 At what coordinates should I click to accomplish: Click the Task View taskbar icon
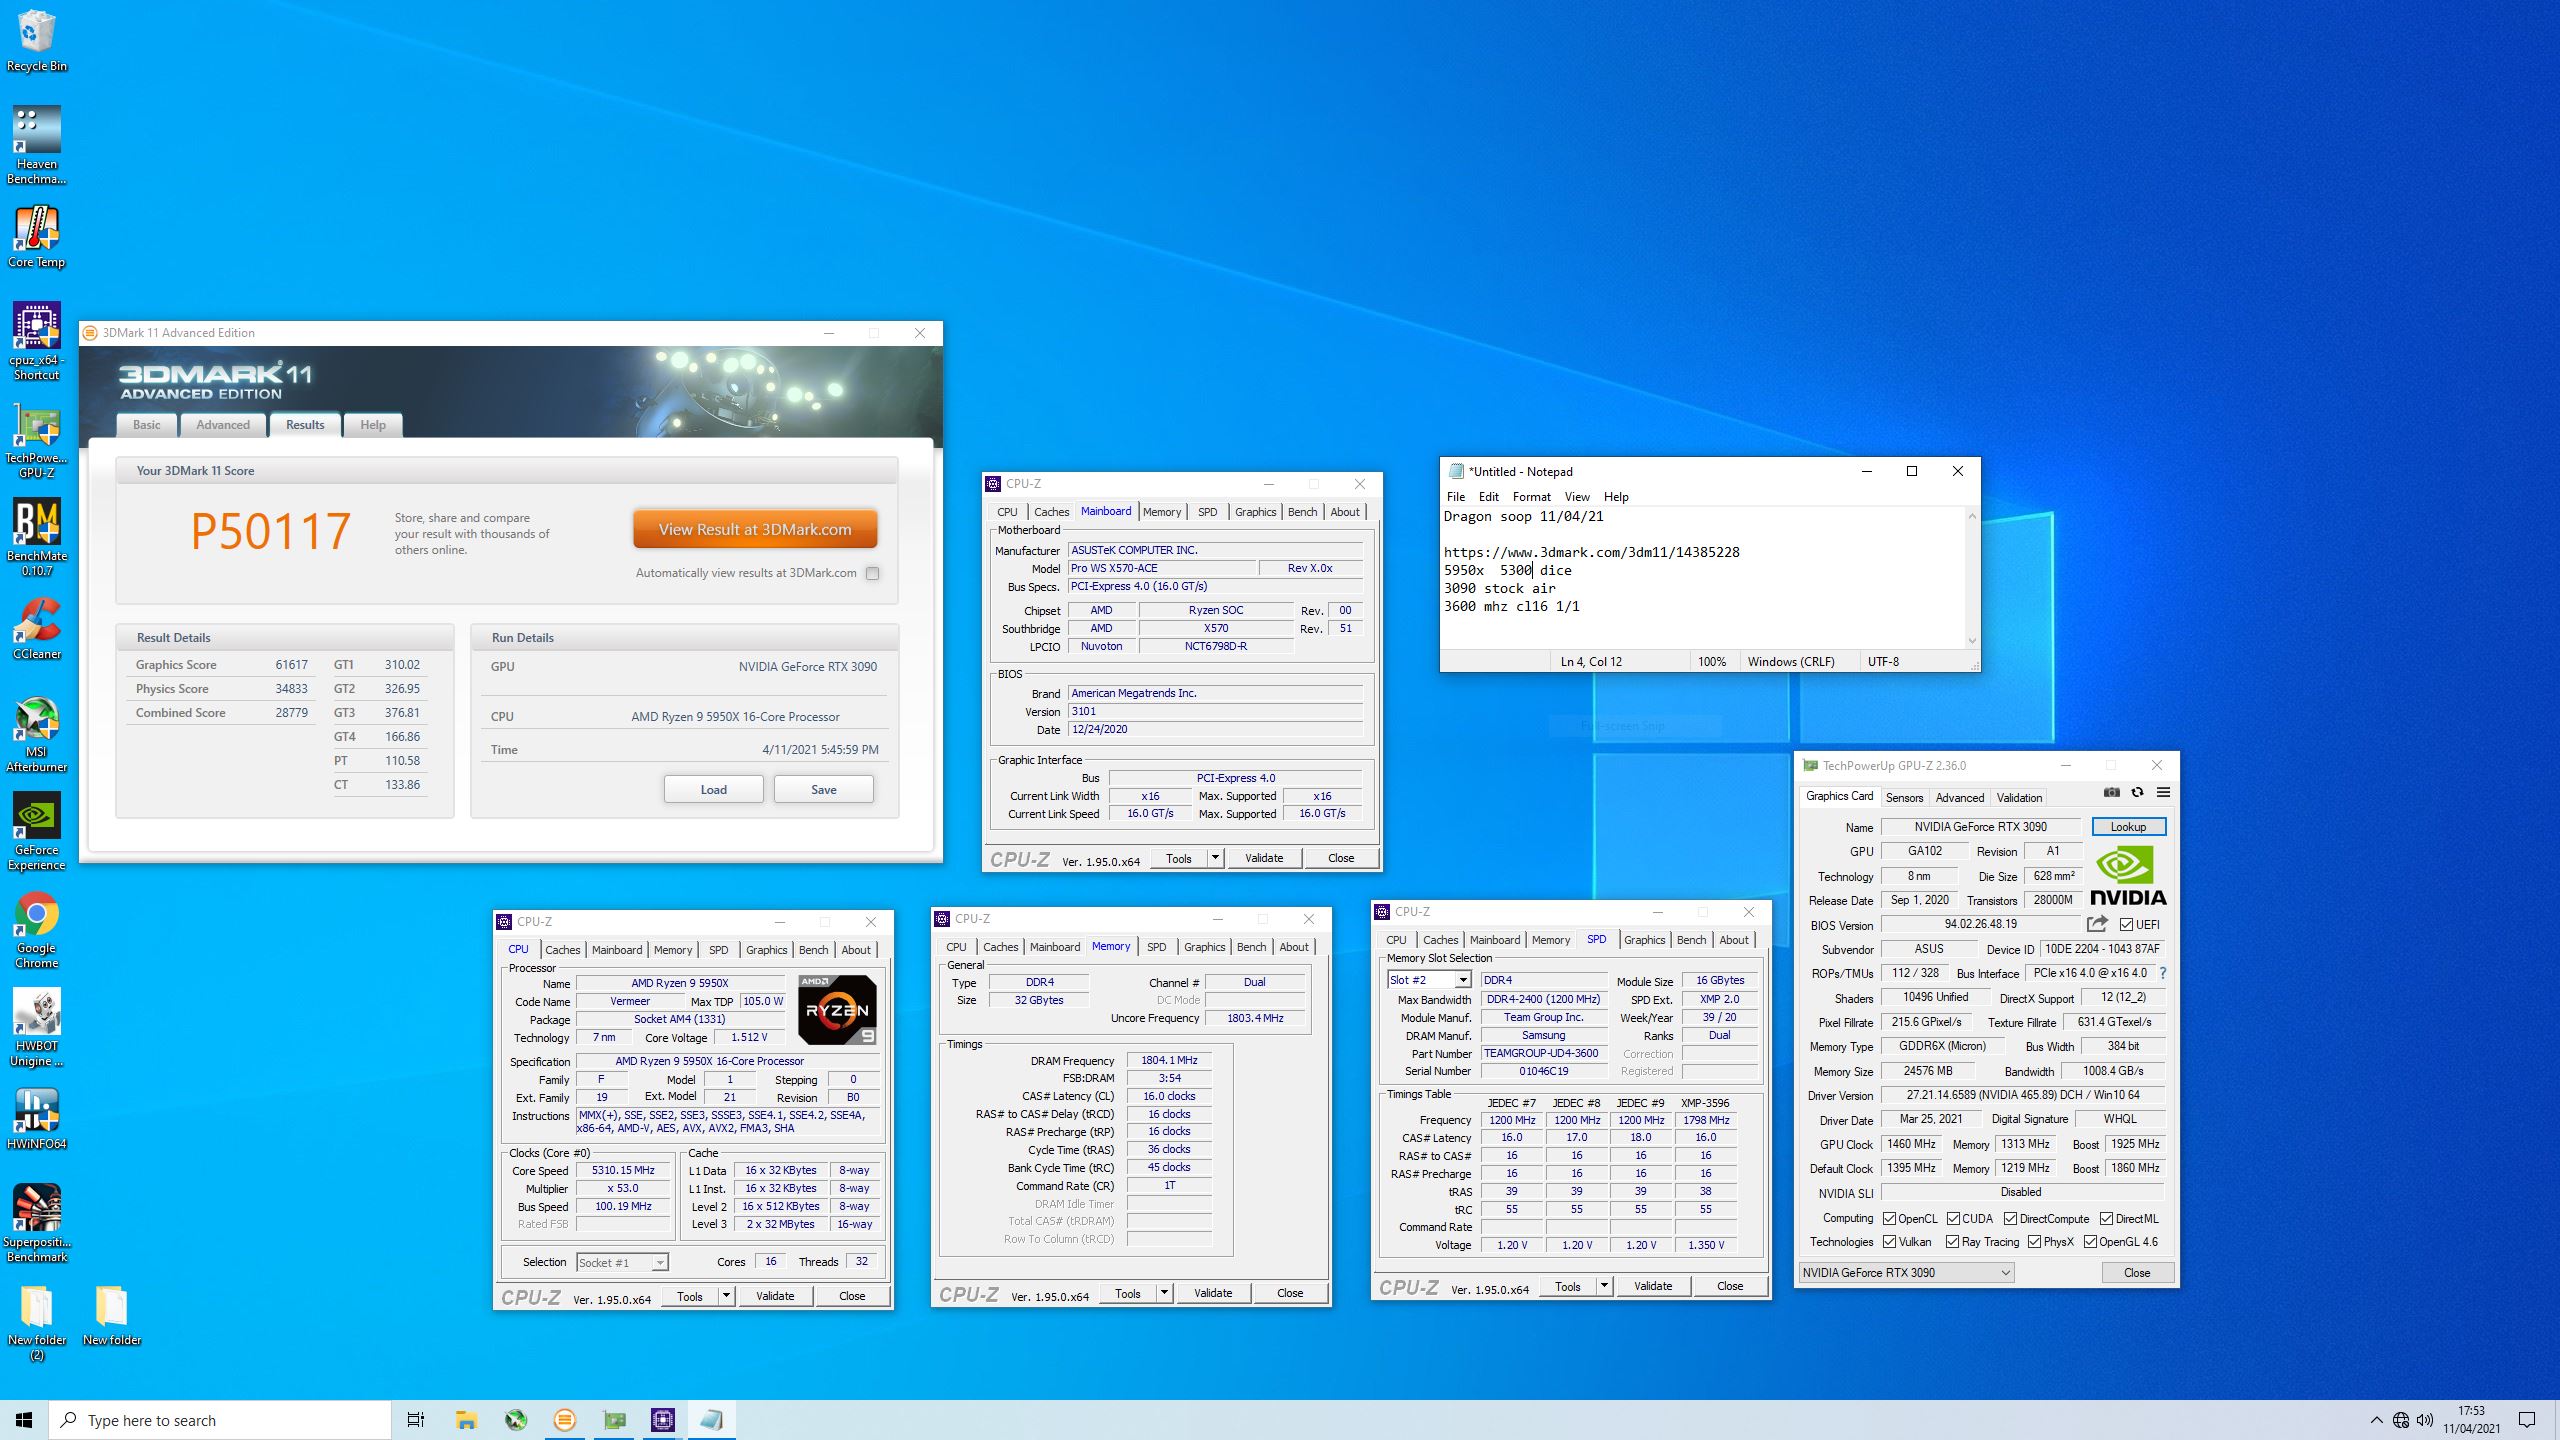(x=416, y=1420)
